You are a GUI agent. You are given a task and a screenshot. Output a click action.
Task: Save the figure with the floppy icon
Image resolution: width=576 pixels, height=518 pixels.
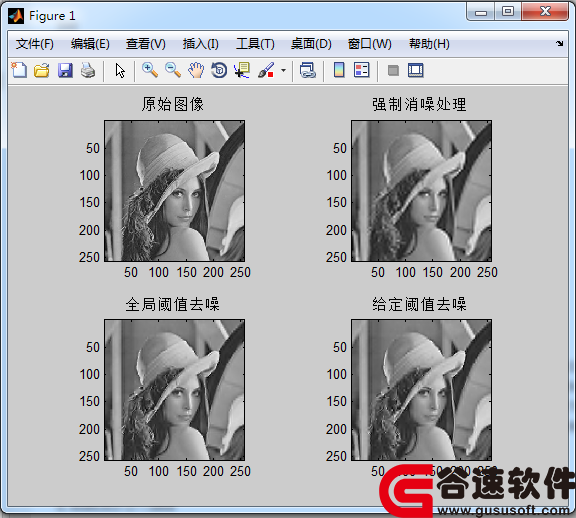pyautogui.click(x=65, y=70)
